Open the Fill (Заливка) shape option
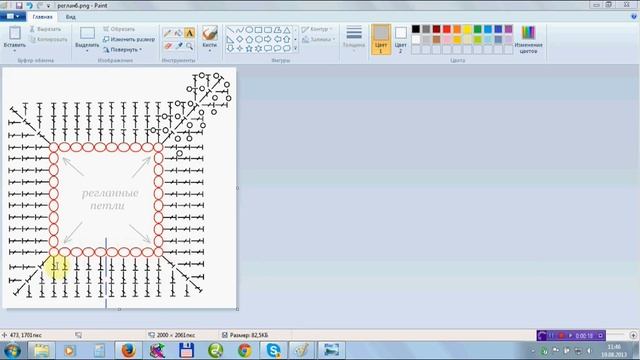 point(319,40)
